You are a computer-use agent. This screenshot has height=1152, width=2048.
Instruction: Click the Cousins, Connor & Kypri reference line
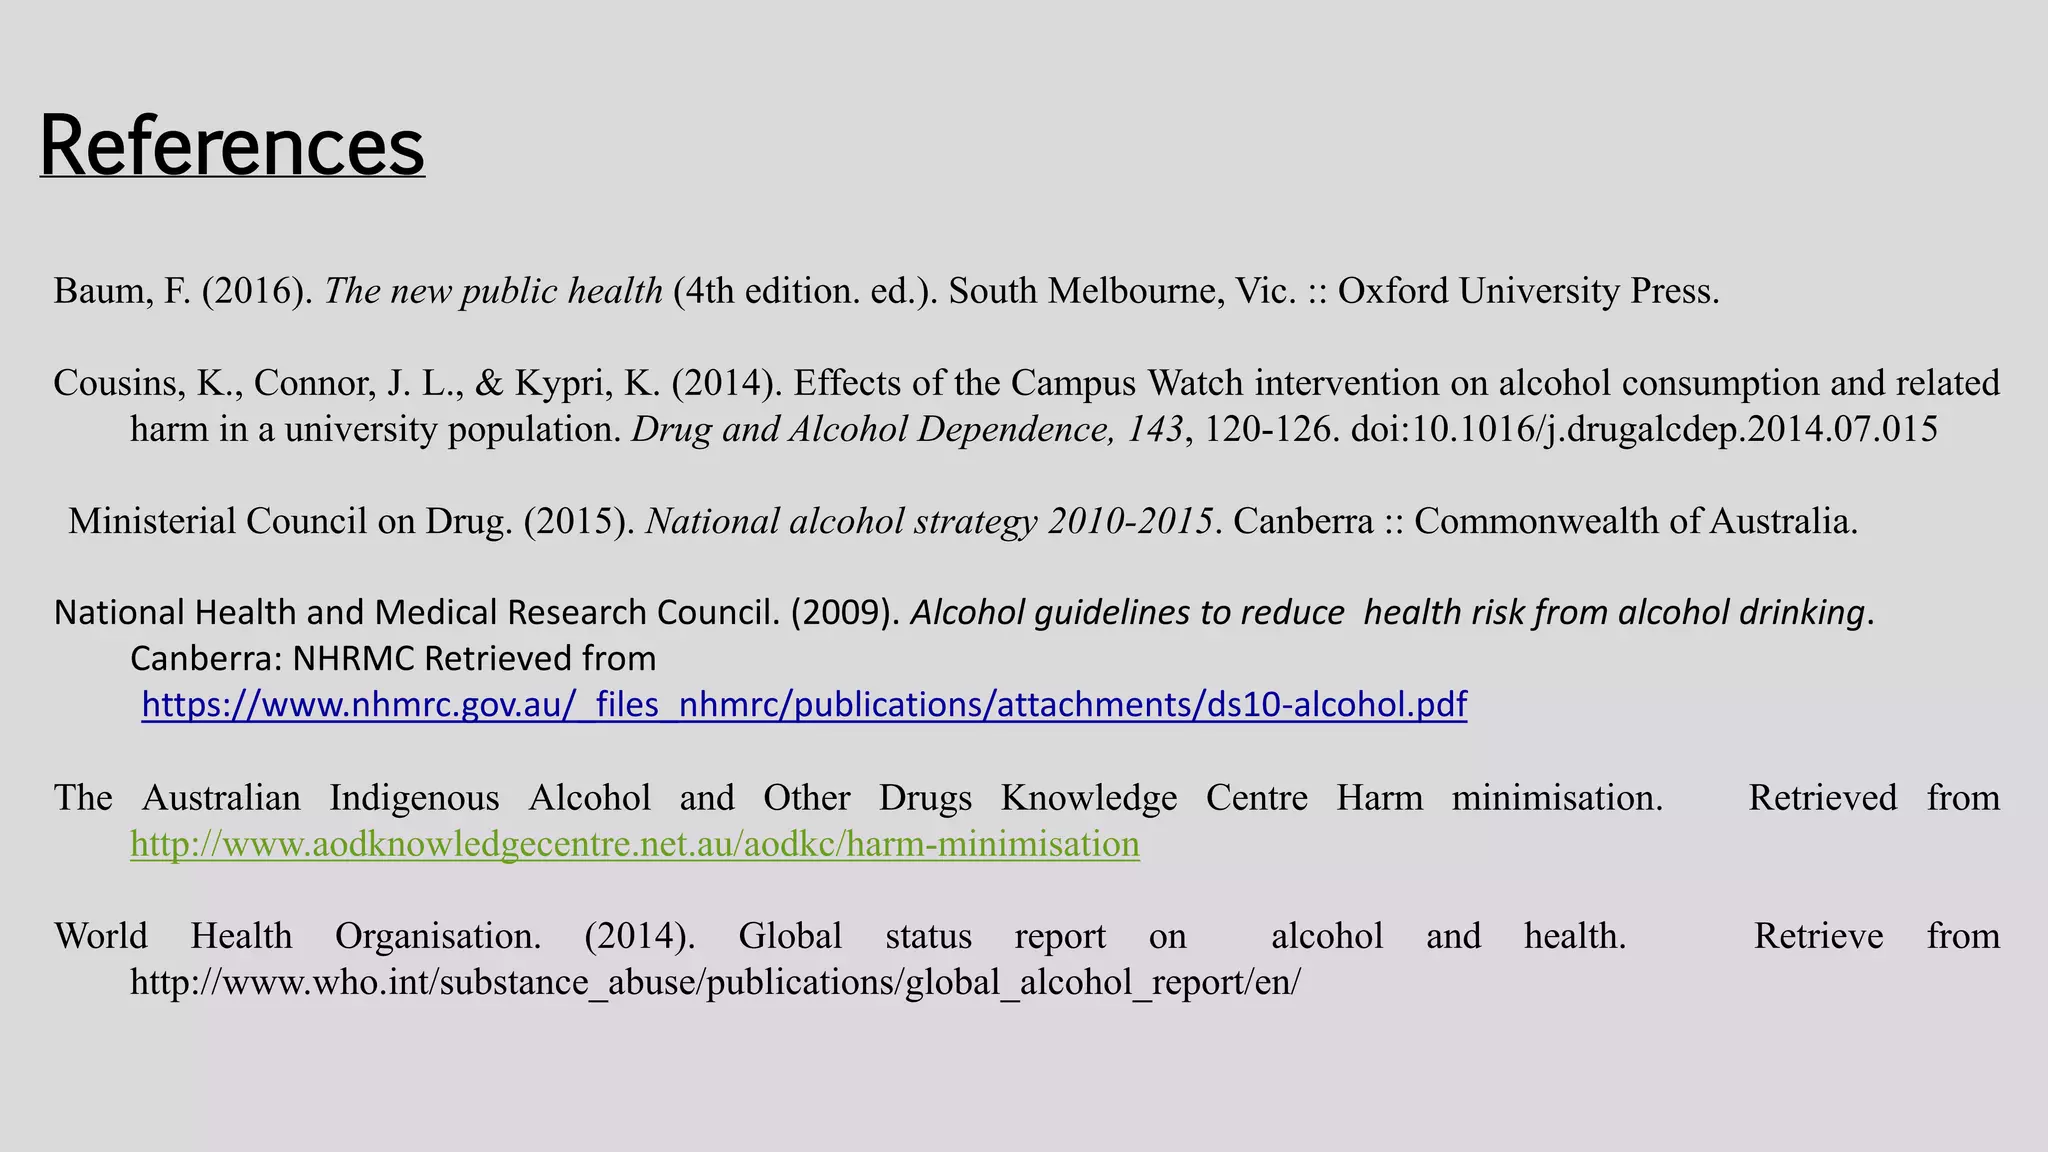pos(1027,383)
